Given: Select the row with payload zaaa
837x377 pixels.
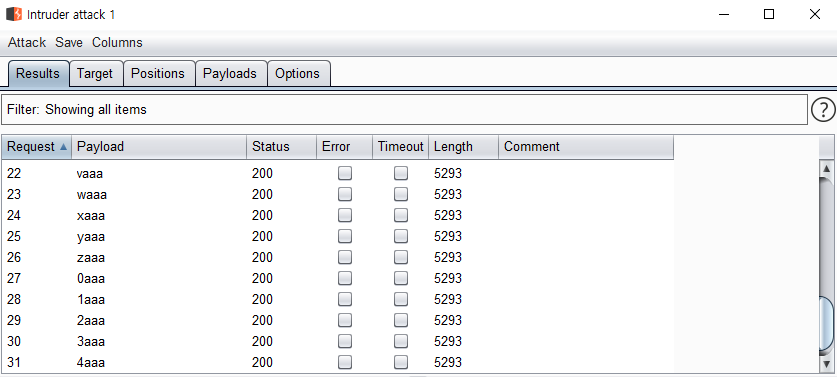Looking at the screenshot, I should click(338, 258).
